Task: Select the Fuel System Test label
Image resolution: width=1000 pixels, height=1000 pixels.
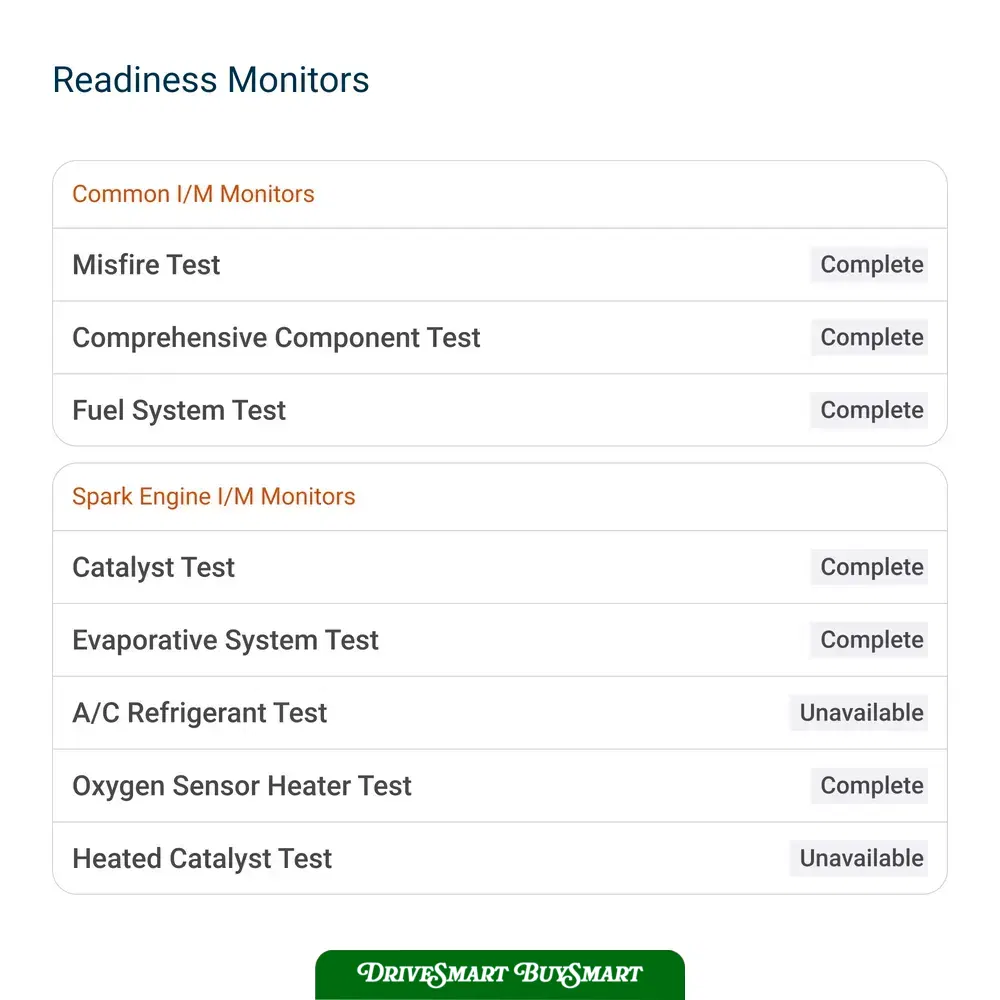Action: (179, 410)
